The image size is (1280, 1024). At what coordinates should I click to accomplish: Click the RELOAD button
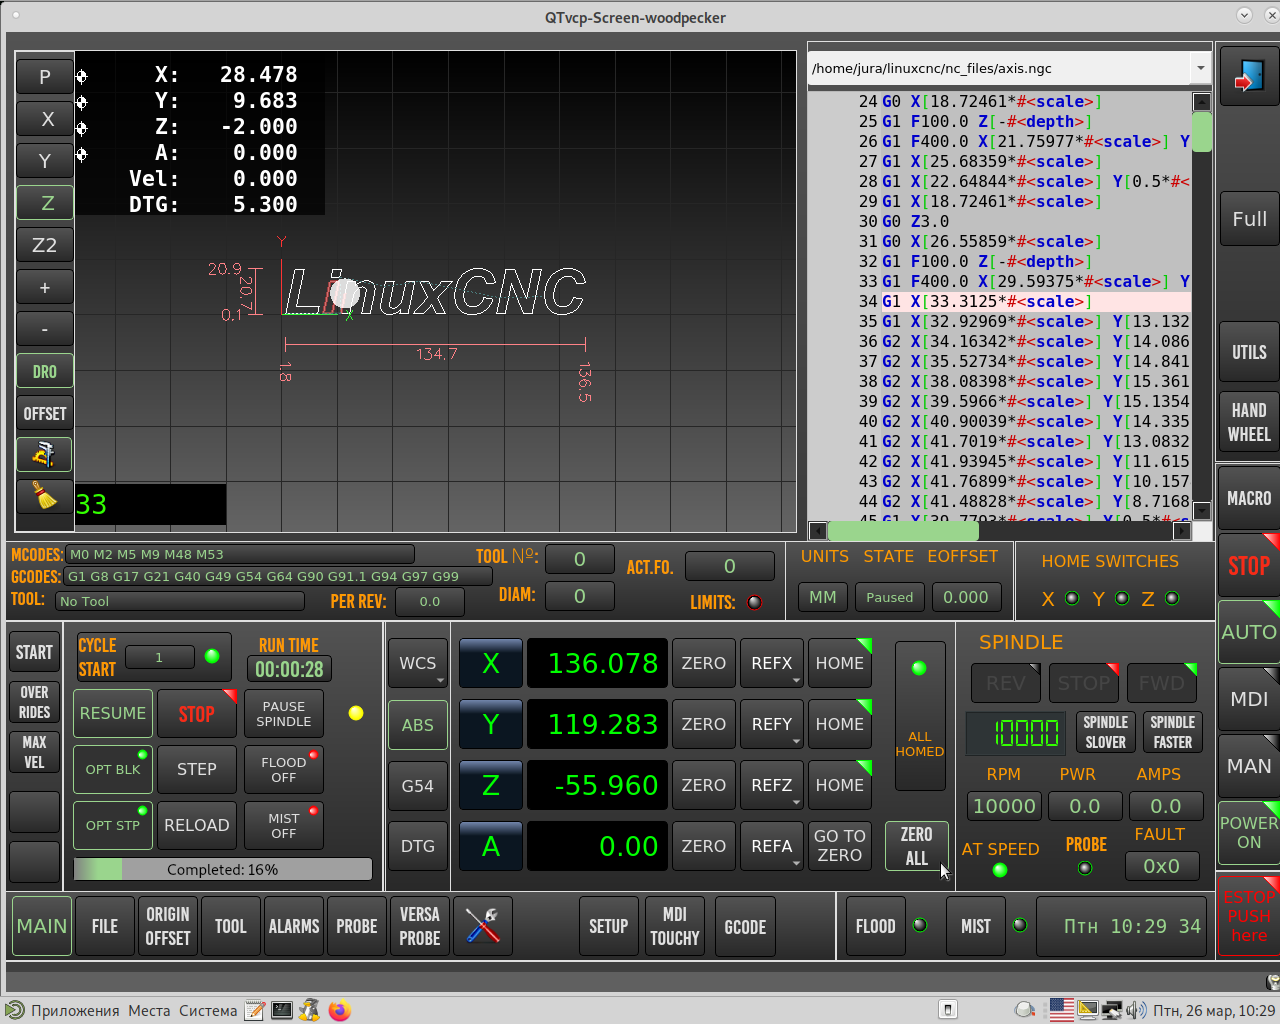coord(197,825)
